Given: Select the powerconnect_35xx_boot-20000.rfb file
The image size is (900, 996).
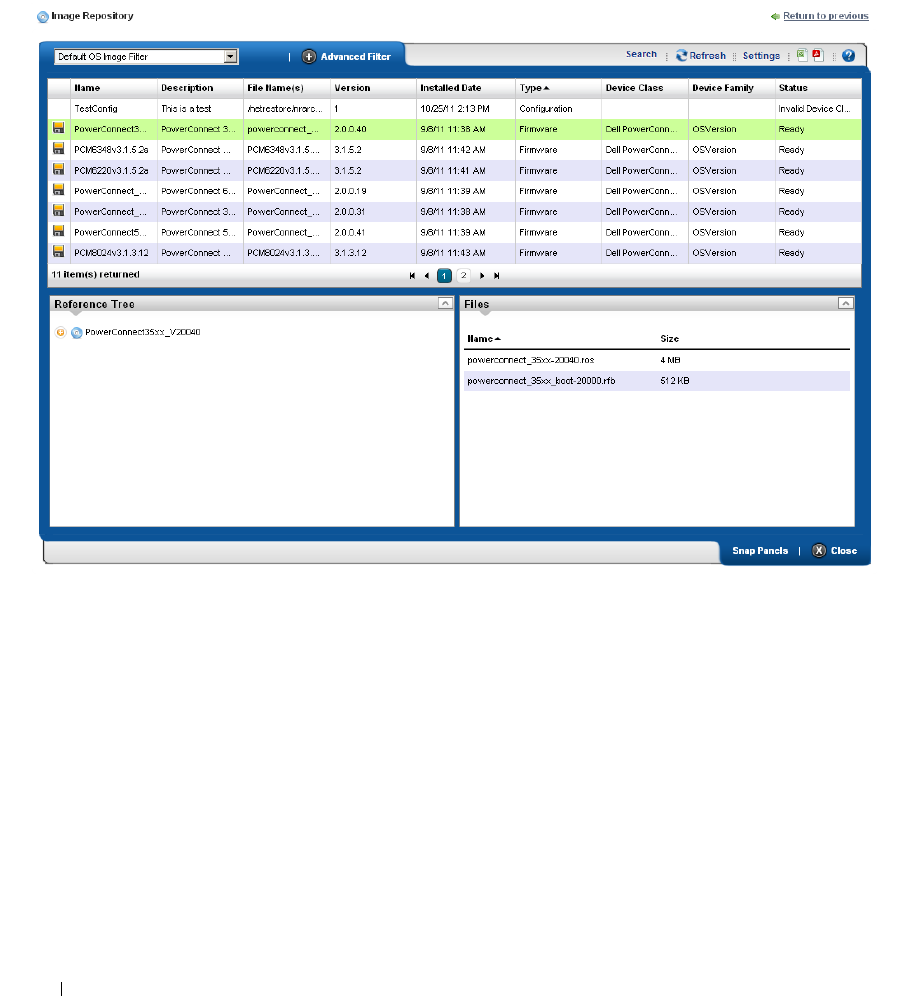Looking at the screenshot, I should point(541,381).
